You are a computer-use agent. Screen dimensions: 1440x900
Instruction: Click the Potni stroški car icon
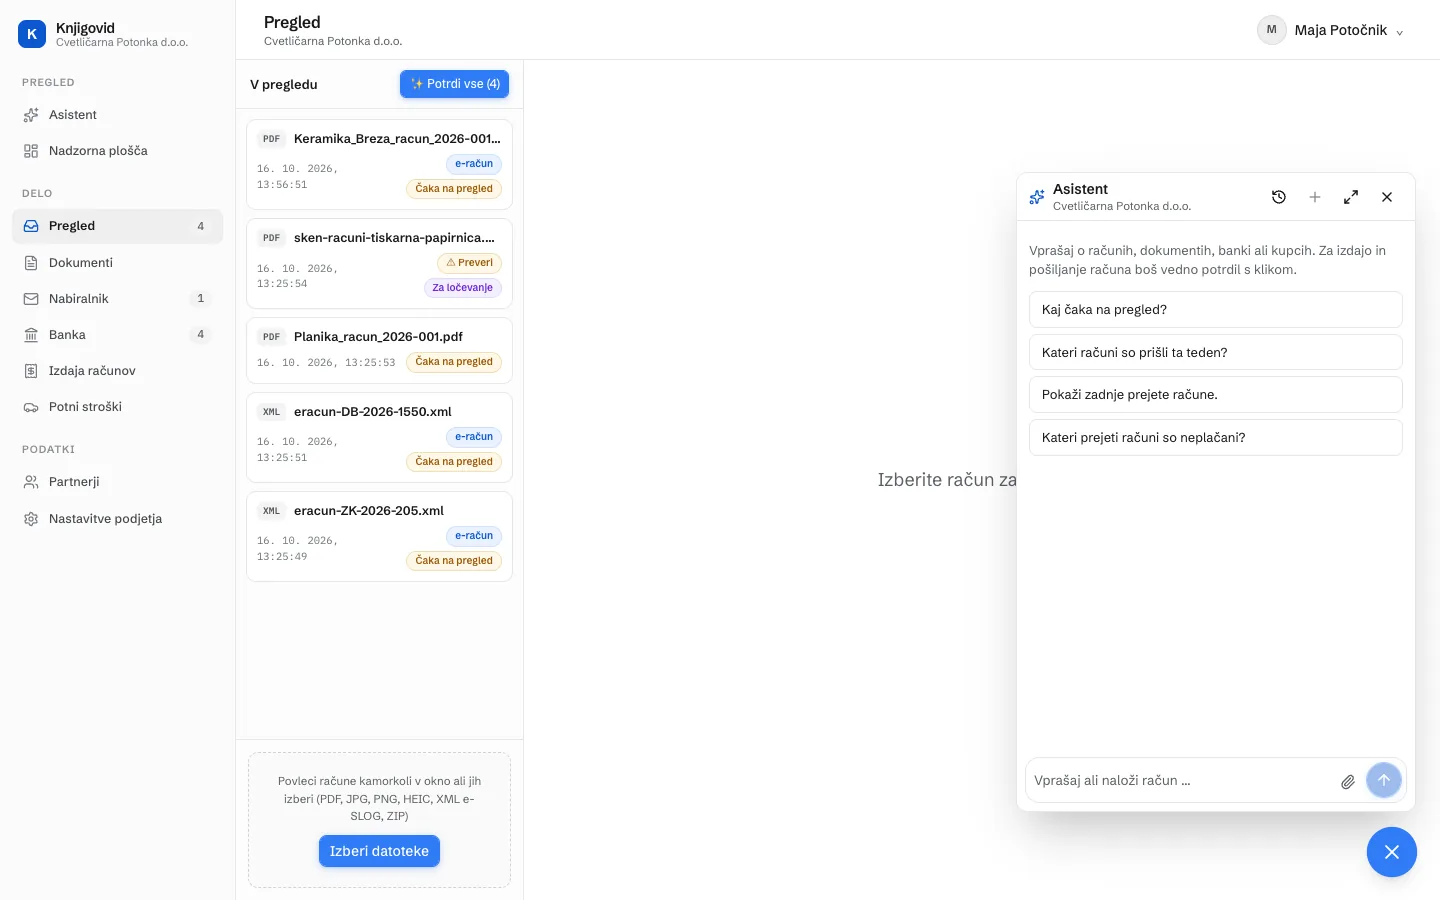click(31, 407)
